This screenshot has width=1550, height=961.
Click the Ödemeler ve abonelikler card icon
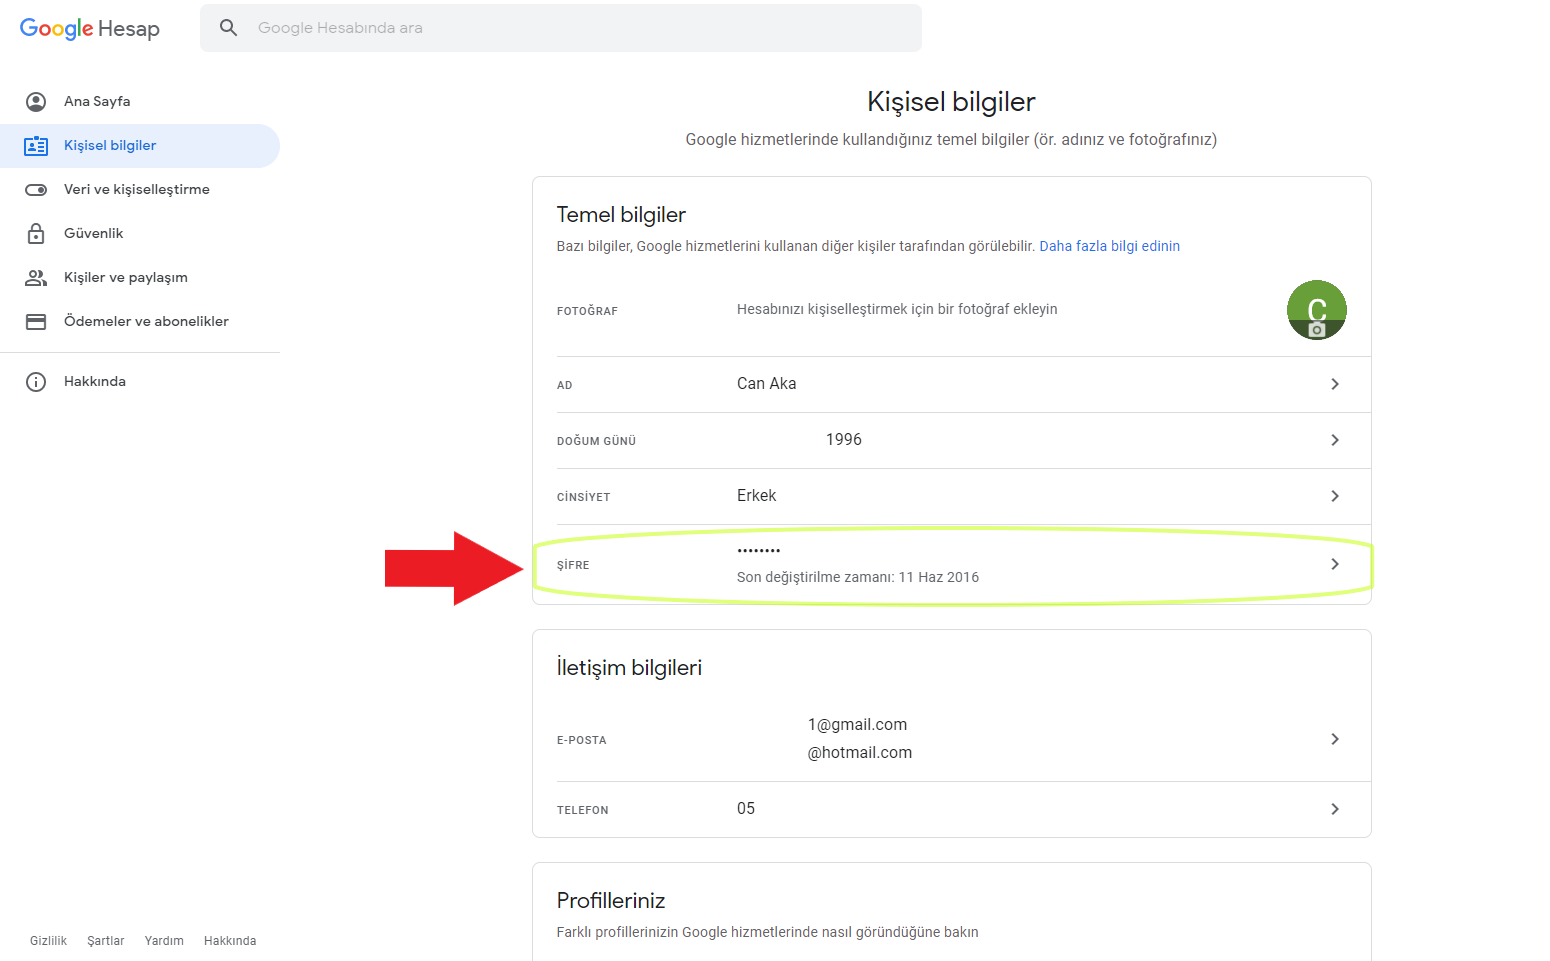point(36,321)
